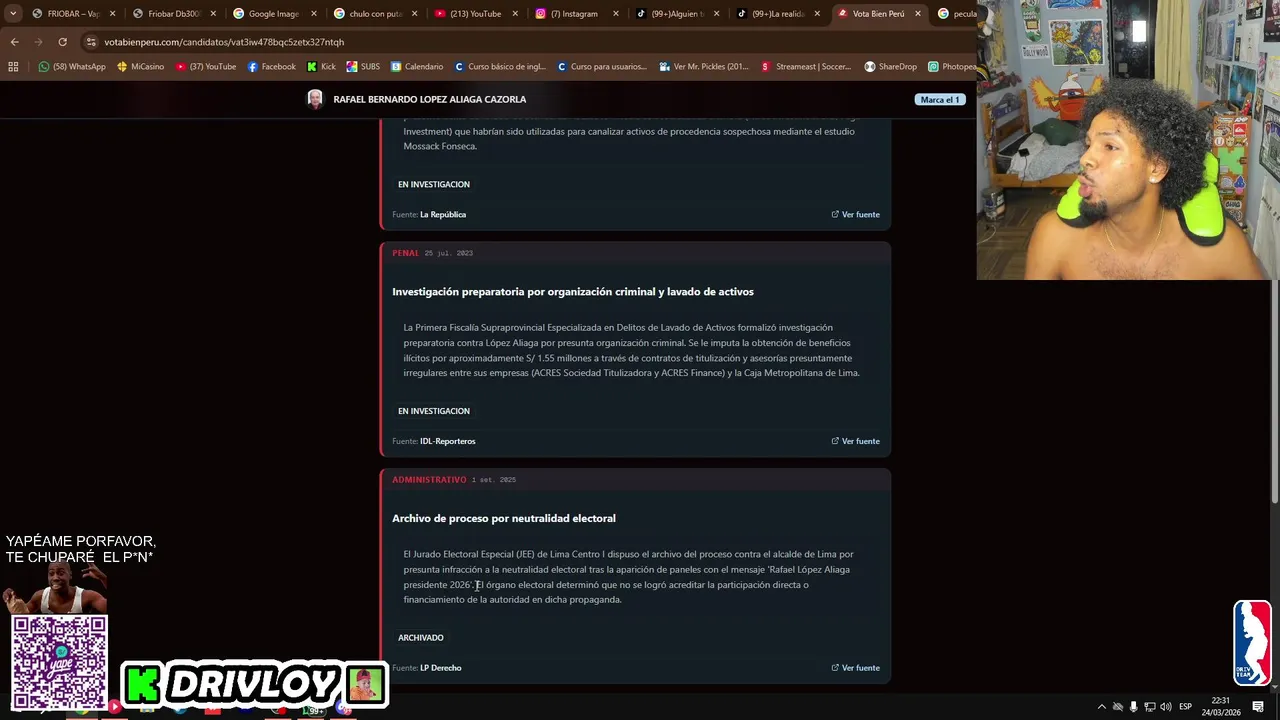Image resolution: width=1280 pixels, height=720 pixels.
Task: Open the network tray icon
Action: point(1149,707)
